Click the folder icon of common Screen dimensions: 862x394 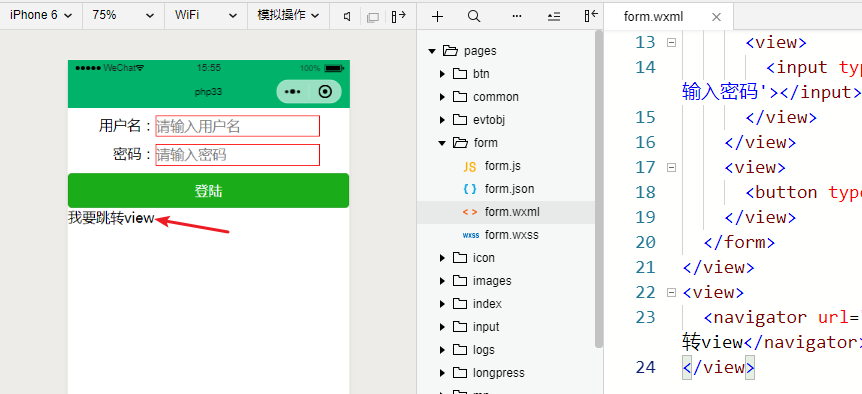460,97
